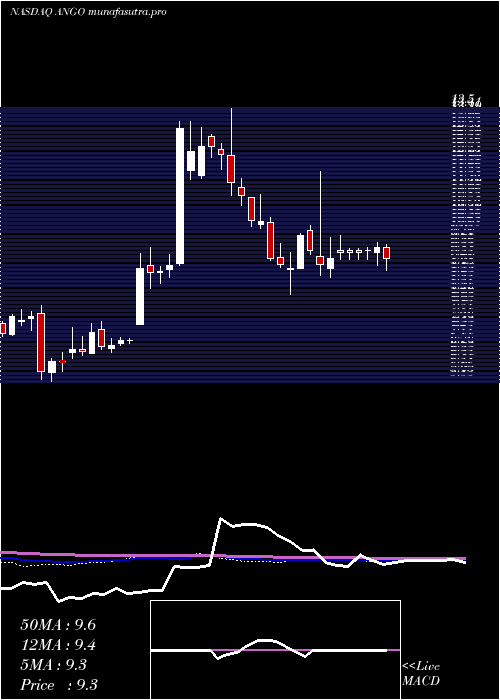Click the 13.5 price axis label
The height and width of the screenshot is (700, 500).
point(467,101)
